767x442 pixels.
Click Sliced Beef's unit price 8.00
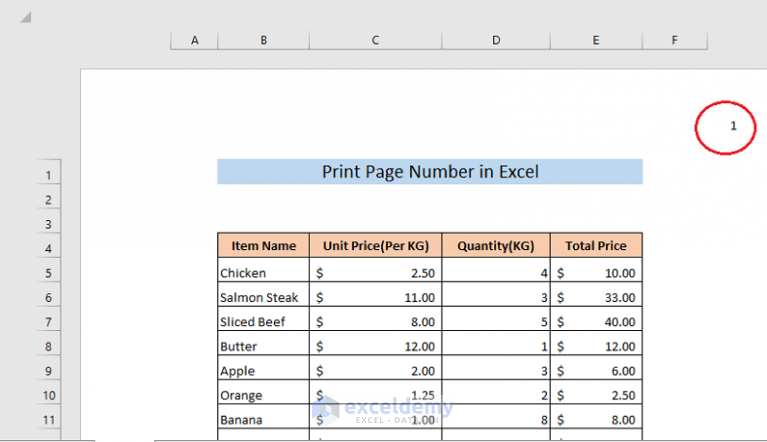376,319
